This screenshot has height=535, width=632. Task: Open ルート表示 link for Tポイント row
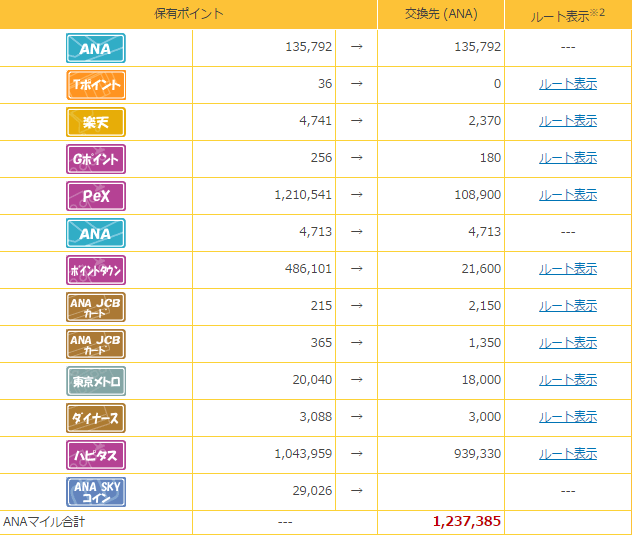pyautogui.click(x=568, y=84)
